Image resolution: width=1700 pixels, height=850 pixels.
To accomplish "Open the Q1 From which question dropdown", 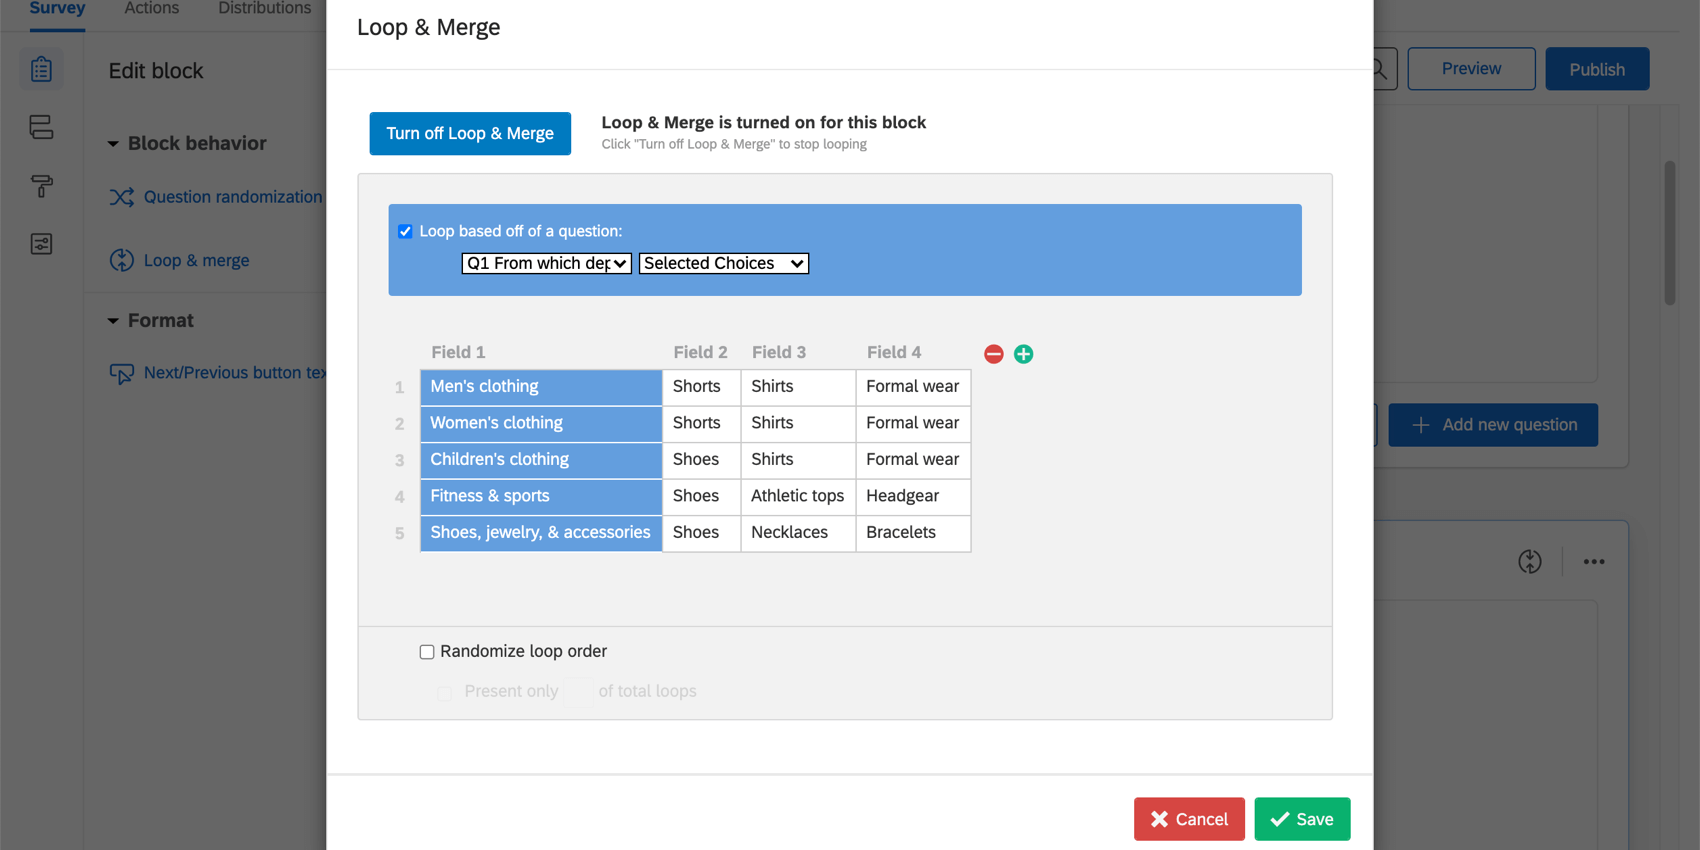I will click(546, 263).
